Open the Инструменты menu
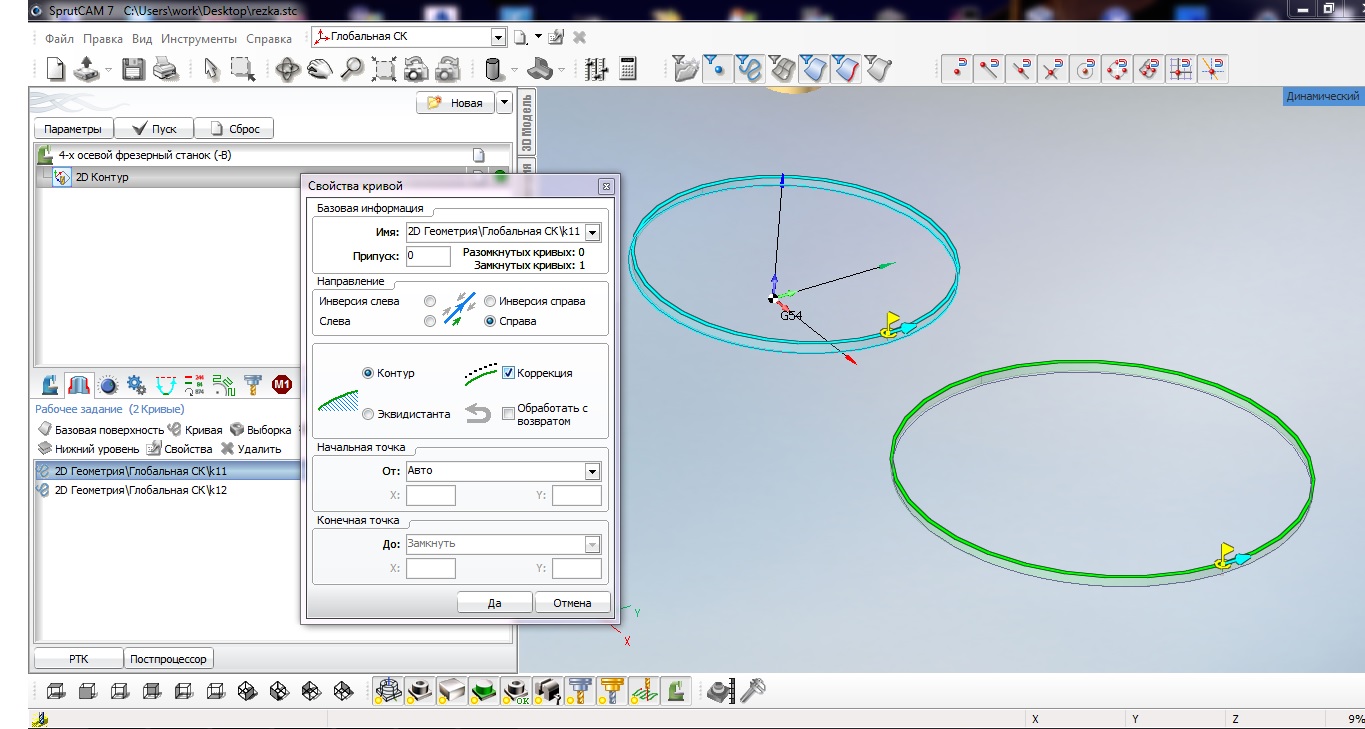This screenshot has width=1365, height=729. click(x=199, y=39)
